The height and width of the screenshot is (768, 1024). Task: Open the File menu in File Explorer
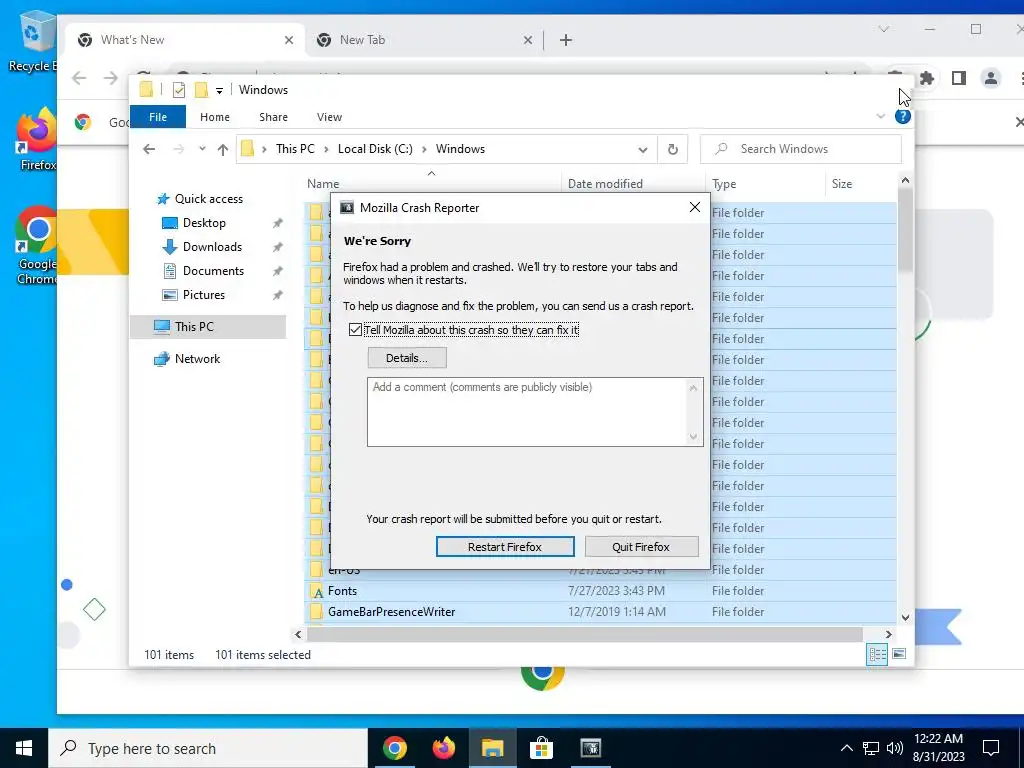point(158,117)
